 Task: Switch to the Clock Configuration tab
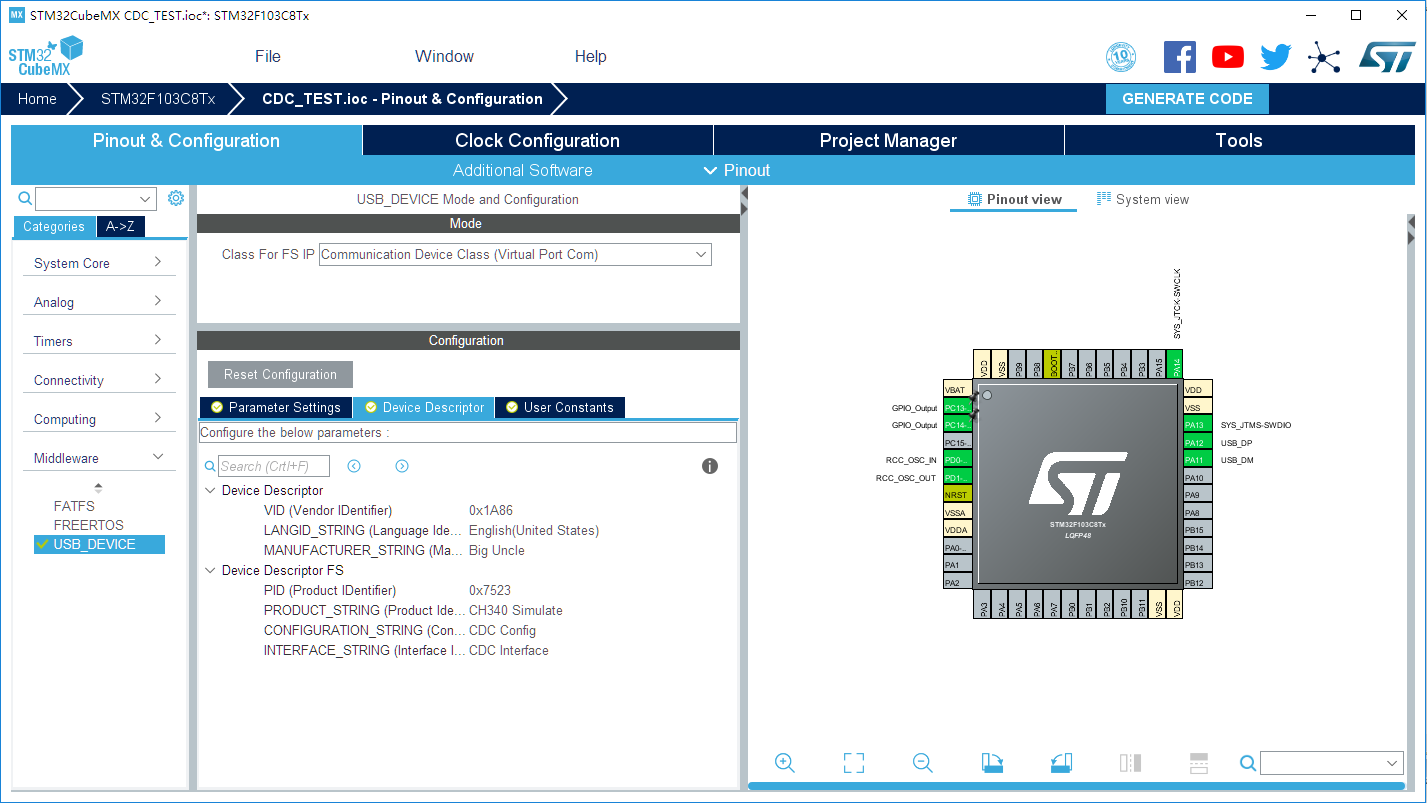536,140
